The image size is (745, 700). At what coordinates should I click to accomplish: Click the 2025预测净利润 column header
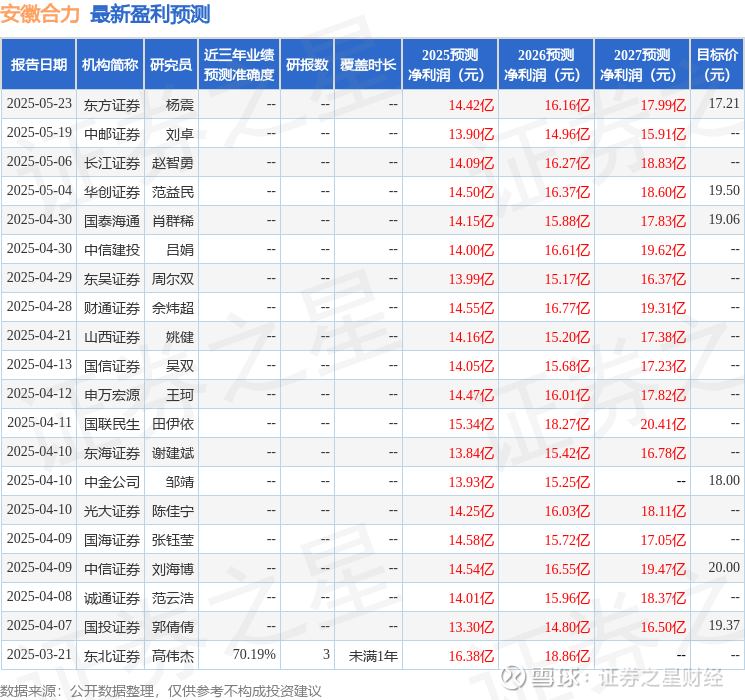pyautogui.click(x=450, y=64)
